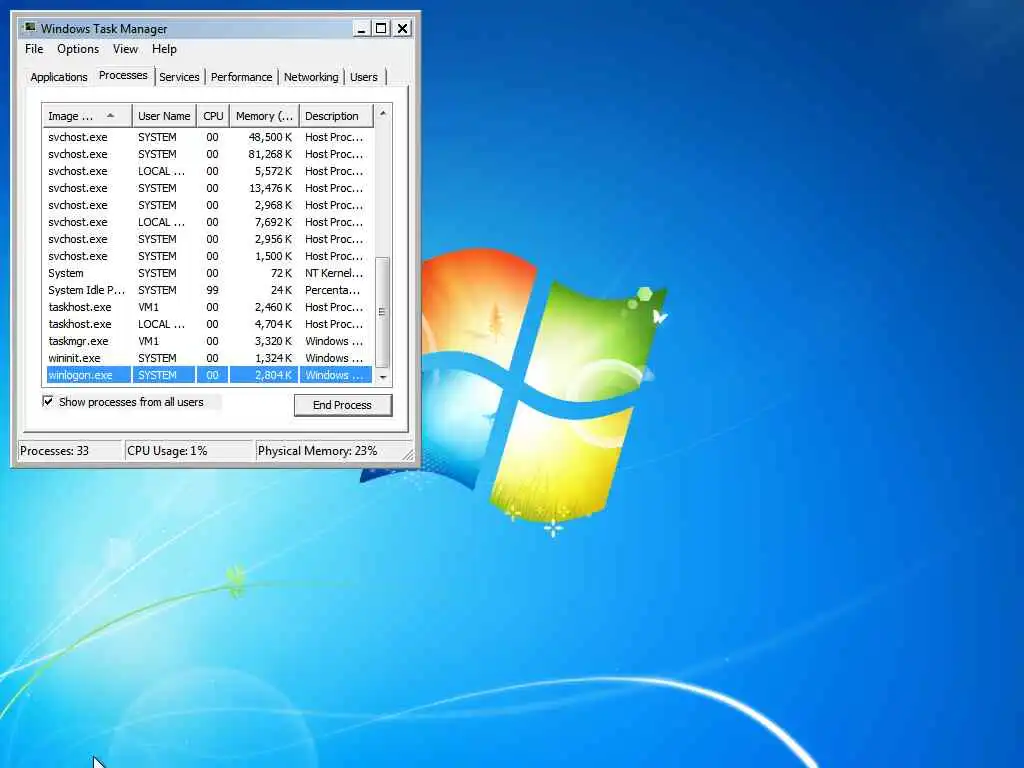Click the CPU Usage: 1% status entry
The height and width of the screenshot is (768, 1024).
(x=189, y=451)
